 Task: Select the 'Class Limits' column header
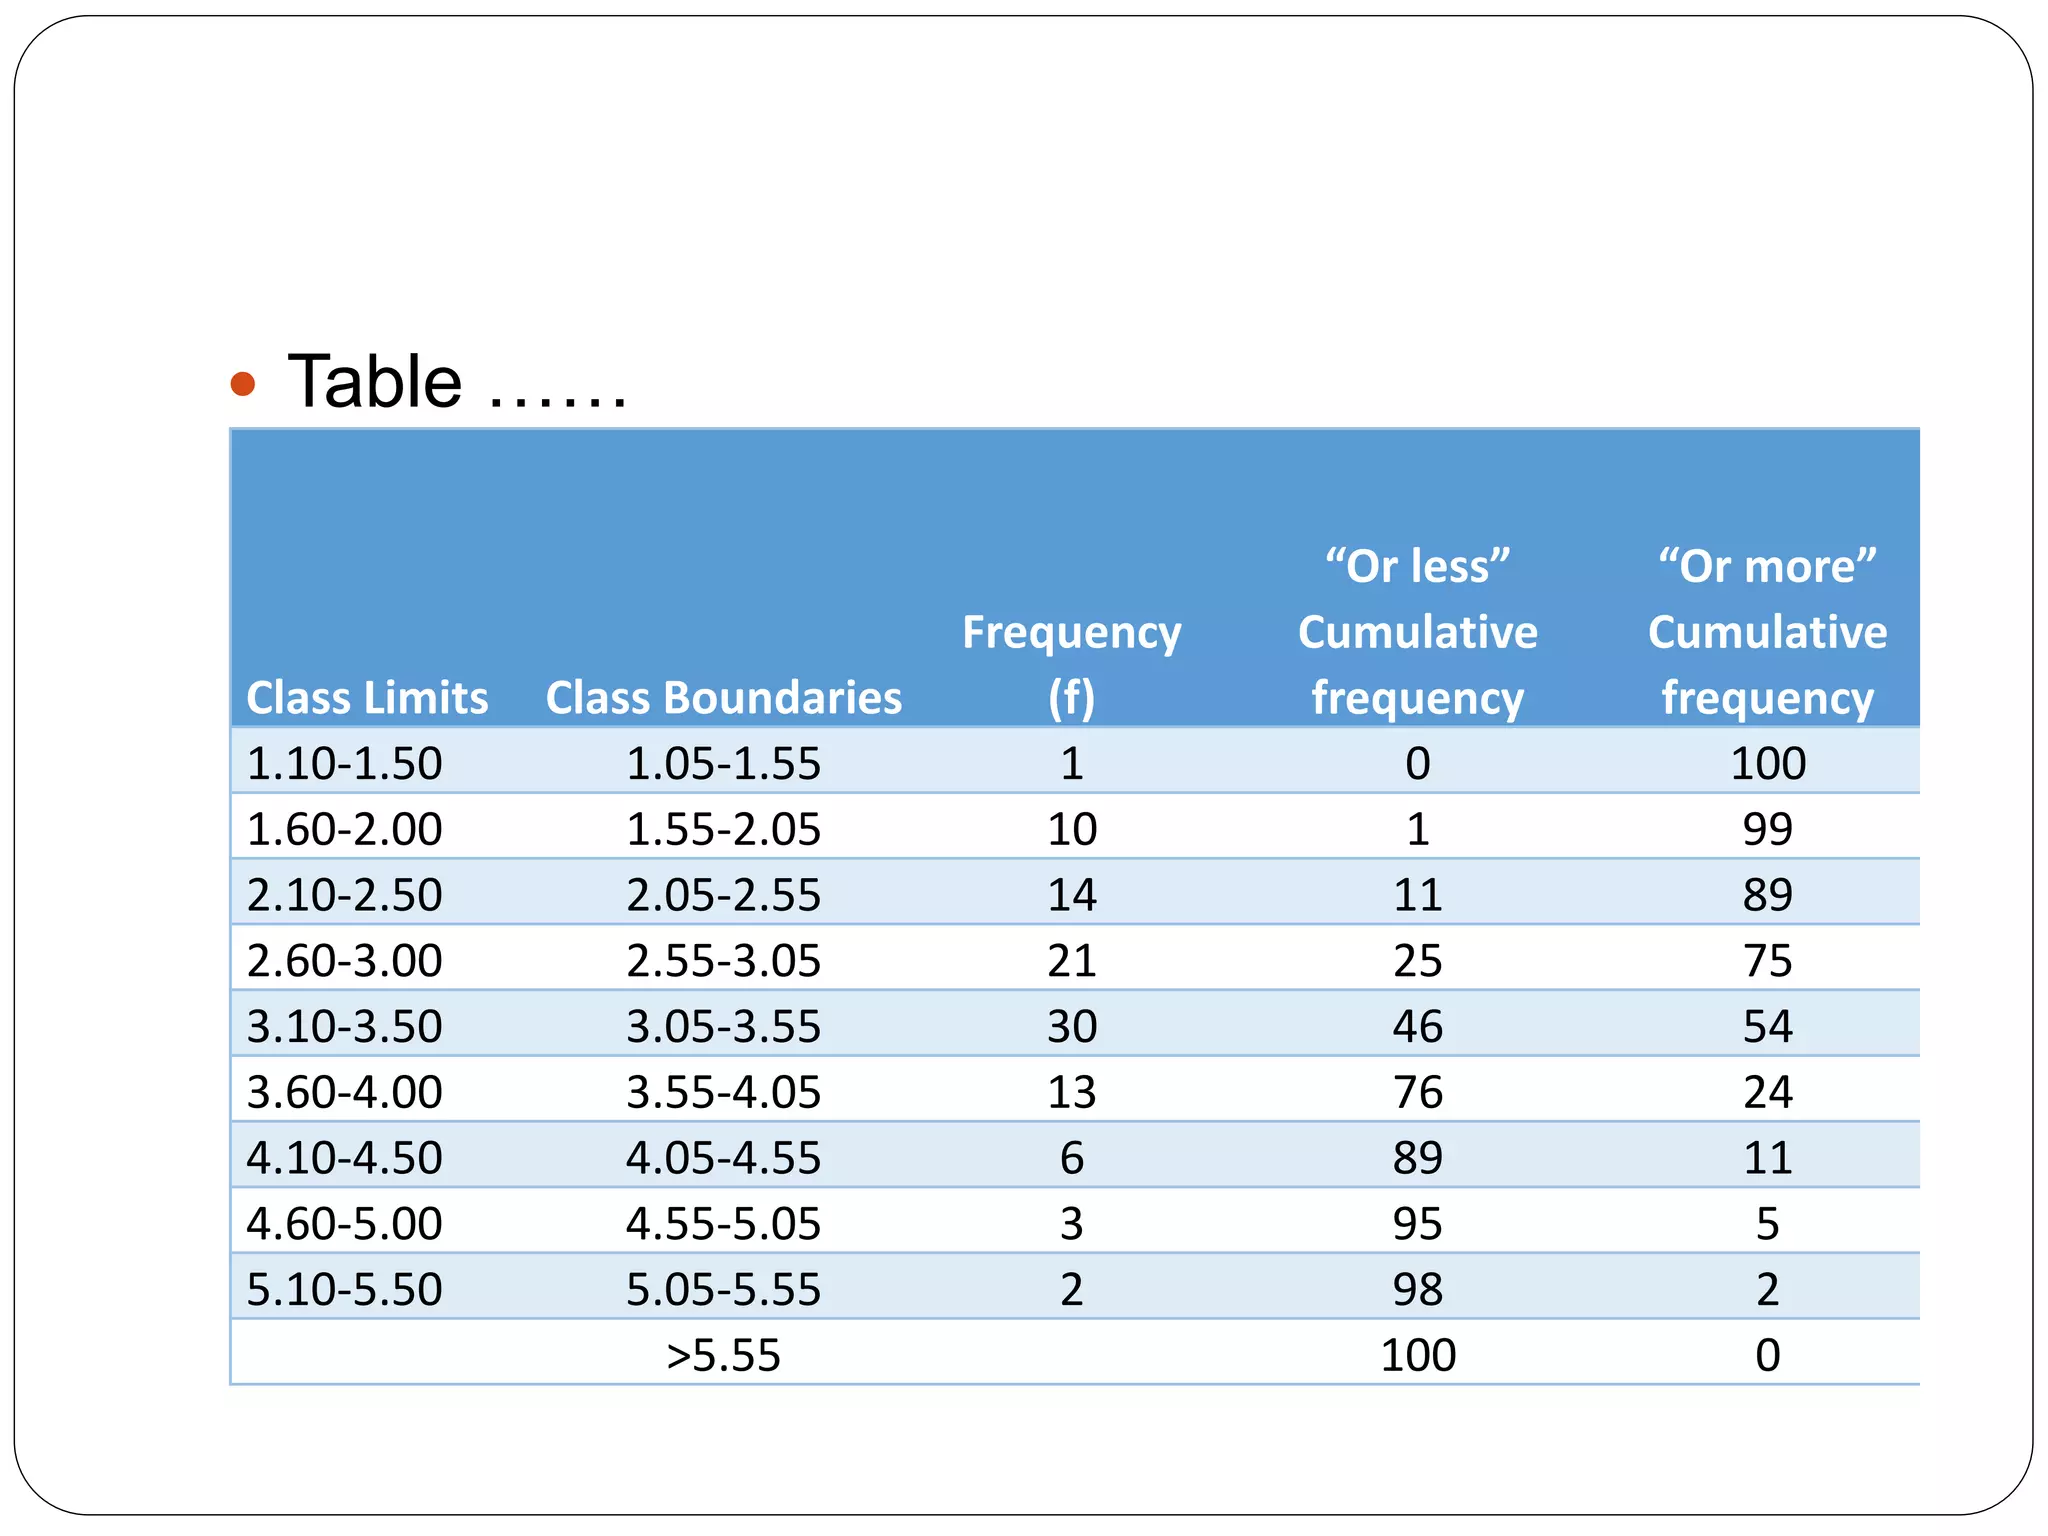tap(367, 698)
